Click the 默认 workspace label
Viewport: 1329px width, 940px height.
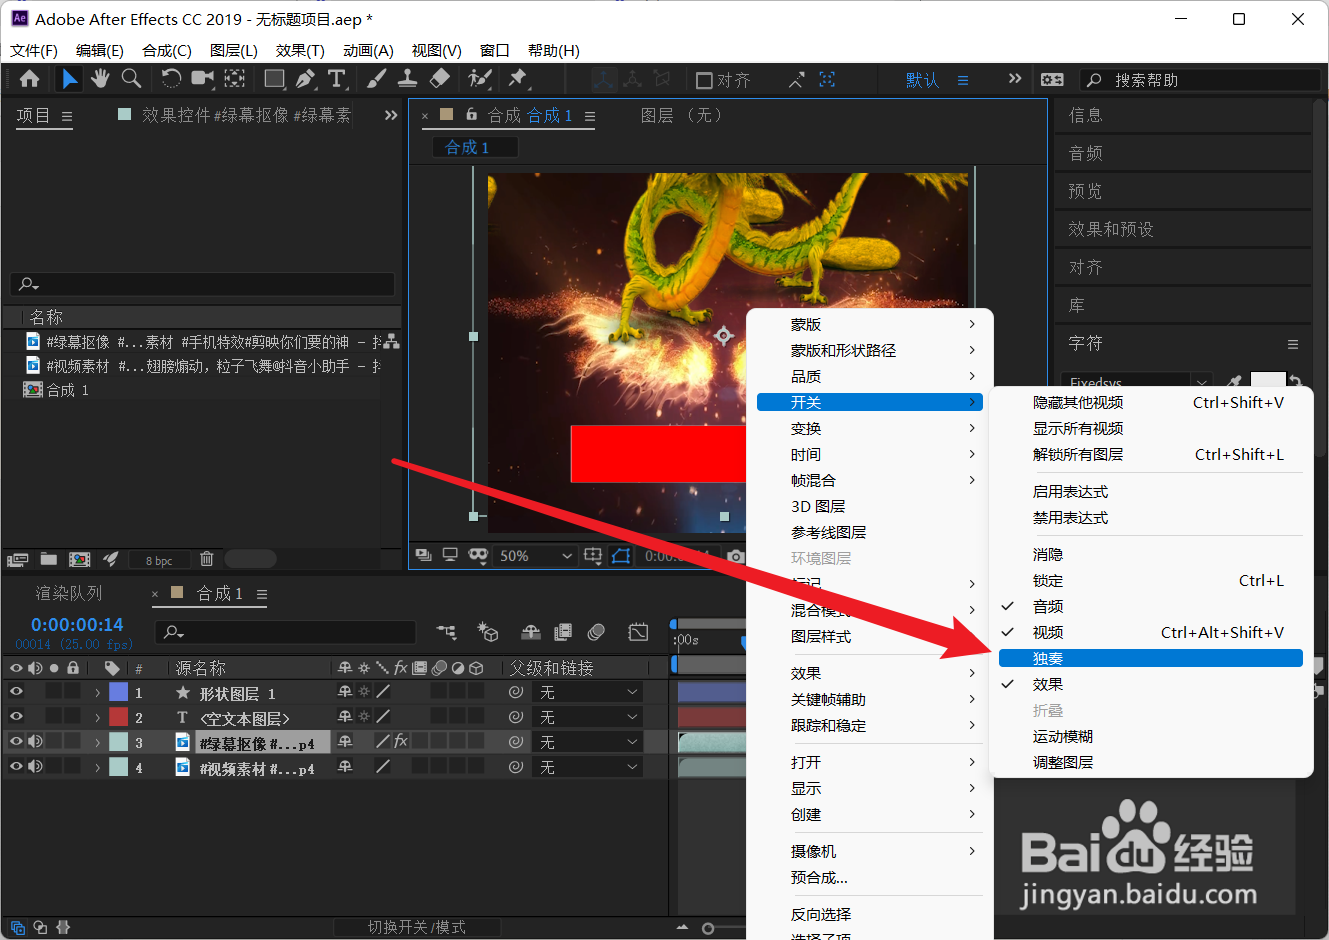(x=922, y=80)
